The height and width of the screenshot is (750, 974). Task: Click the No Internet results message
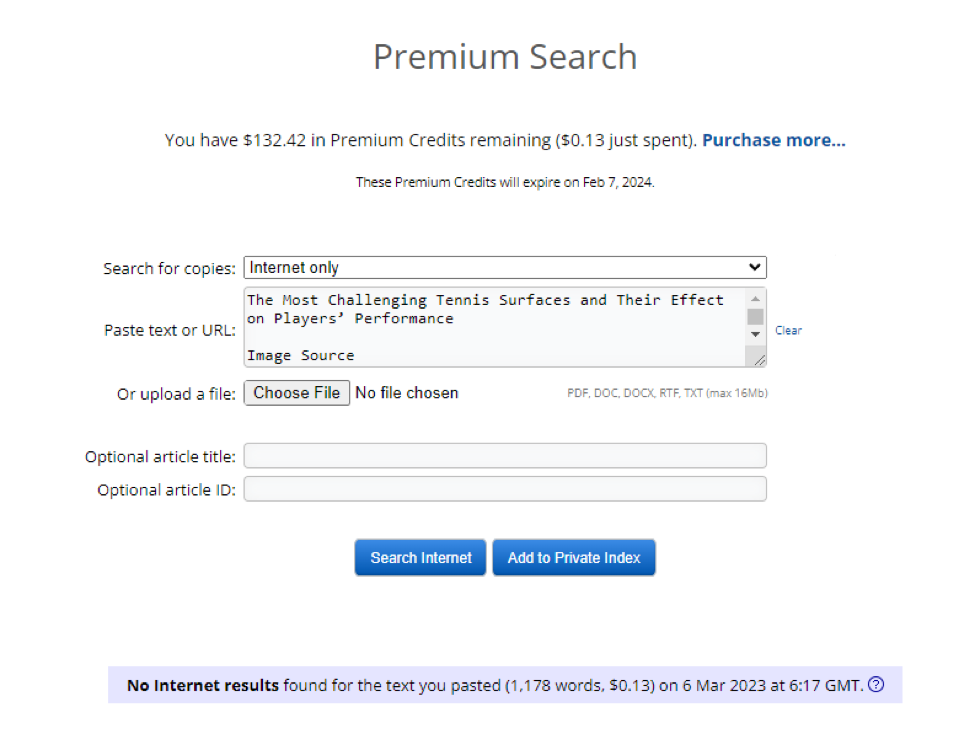[203, 686]
